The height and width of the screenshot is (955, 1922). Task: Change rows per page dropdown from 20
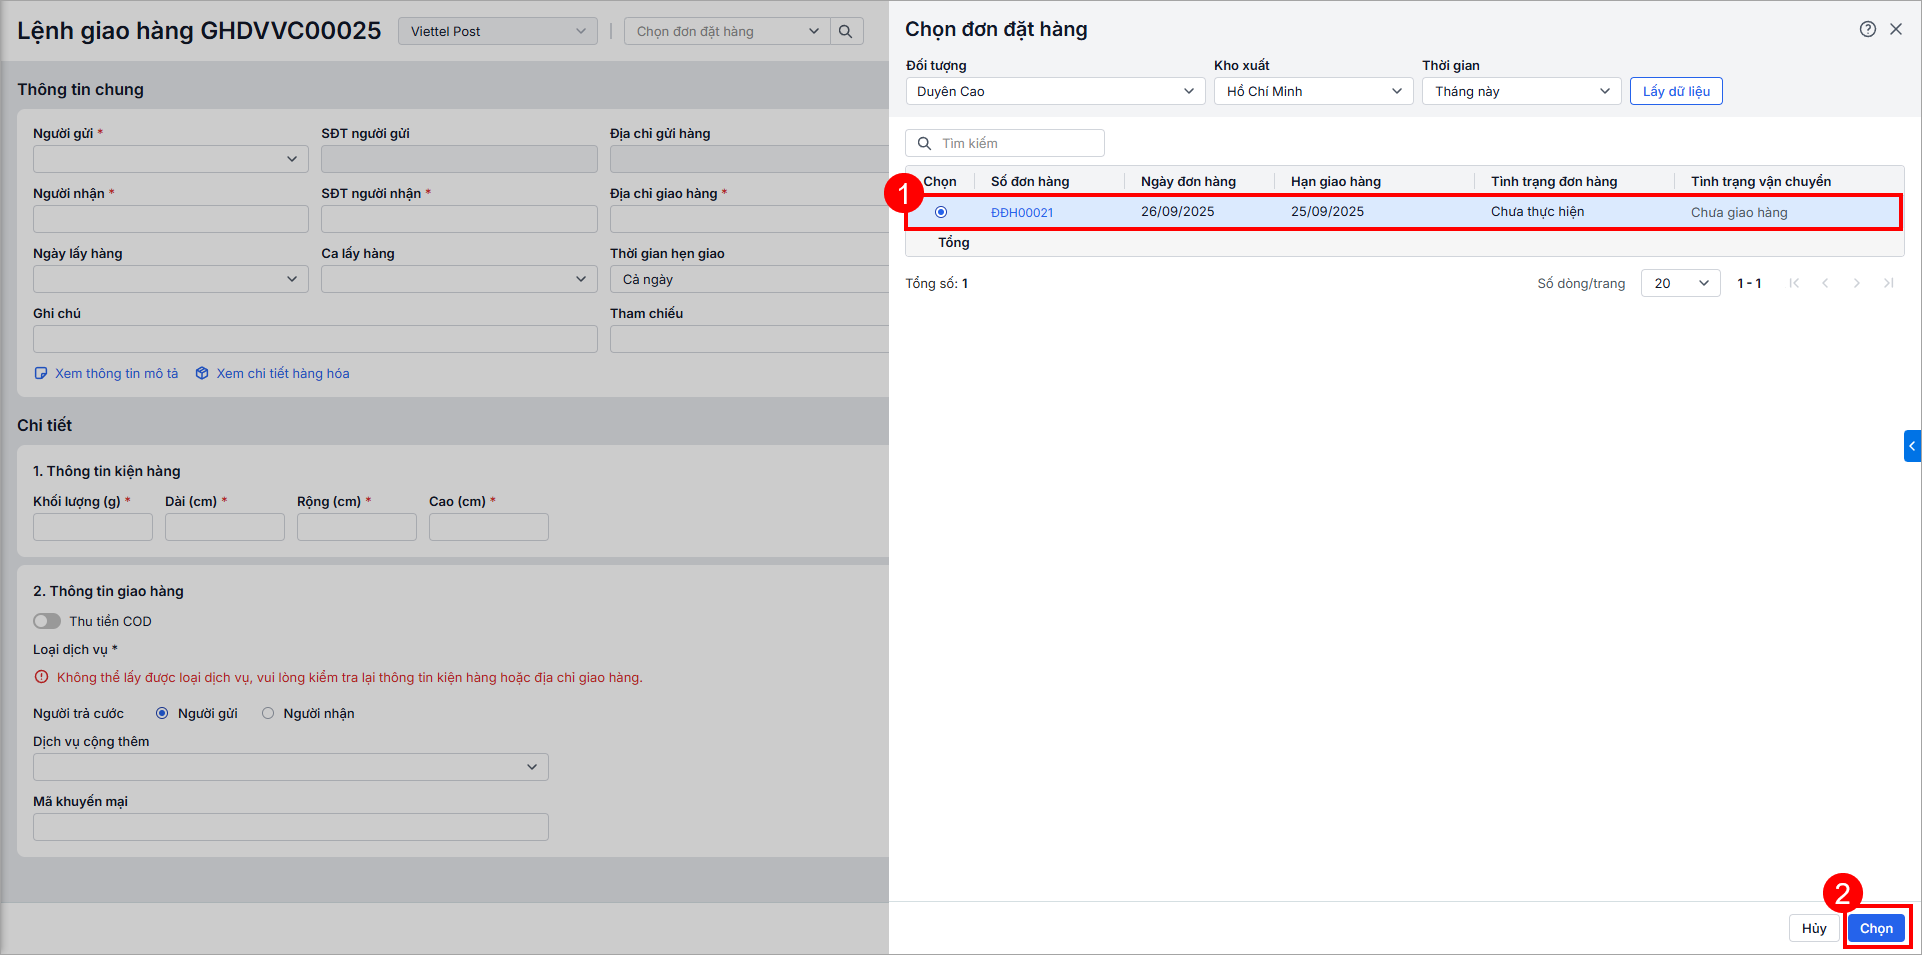point(1680,283)
